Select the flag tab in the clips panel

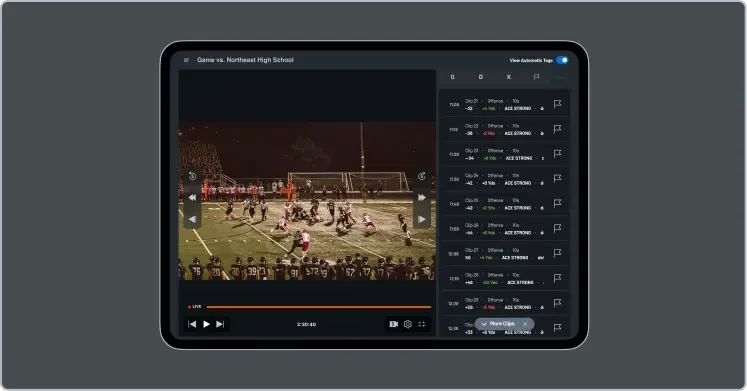536,77
